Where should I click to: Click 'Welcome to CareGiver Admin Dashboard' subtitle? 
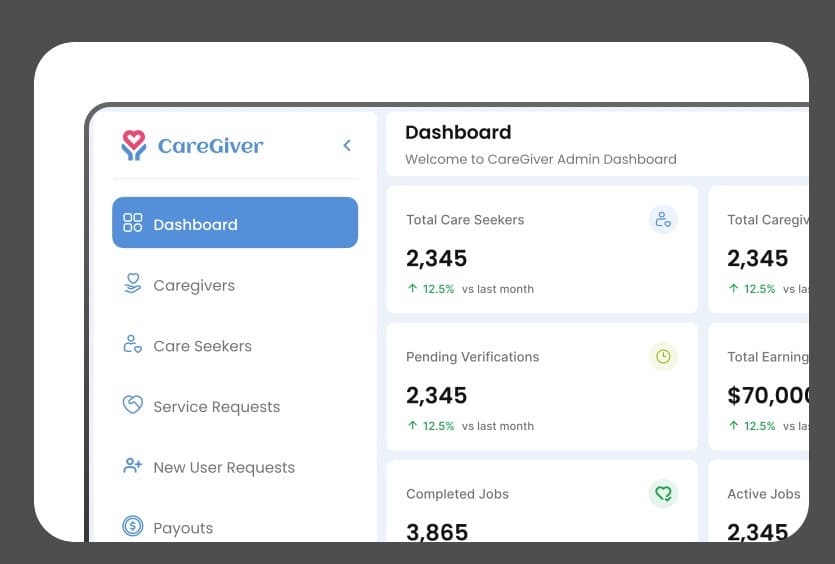tap(541, 159)
